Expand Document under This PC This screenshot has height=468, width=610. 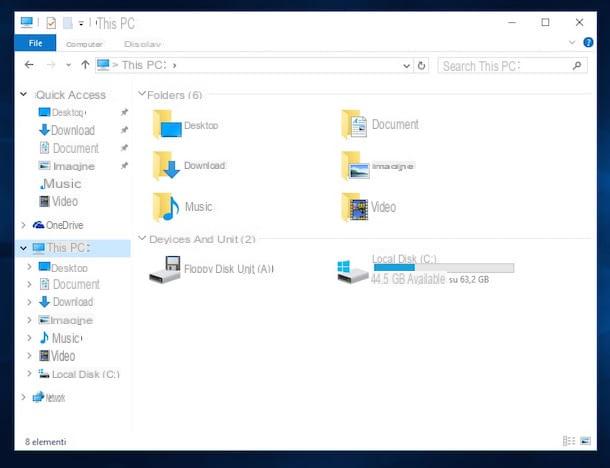click(30, 284)
